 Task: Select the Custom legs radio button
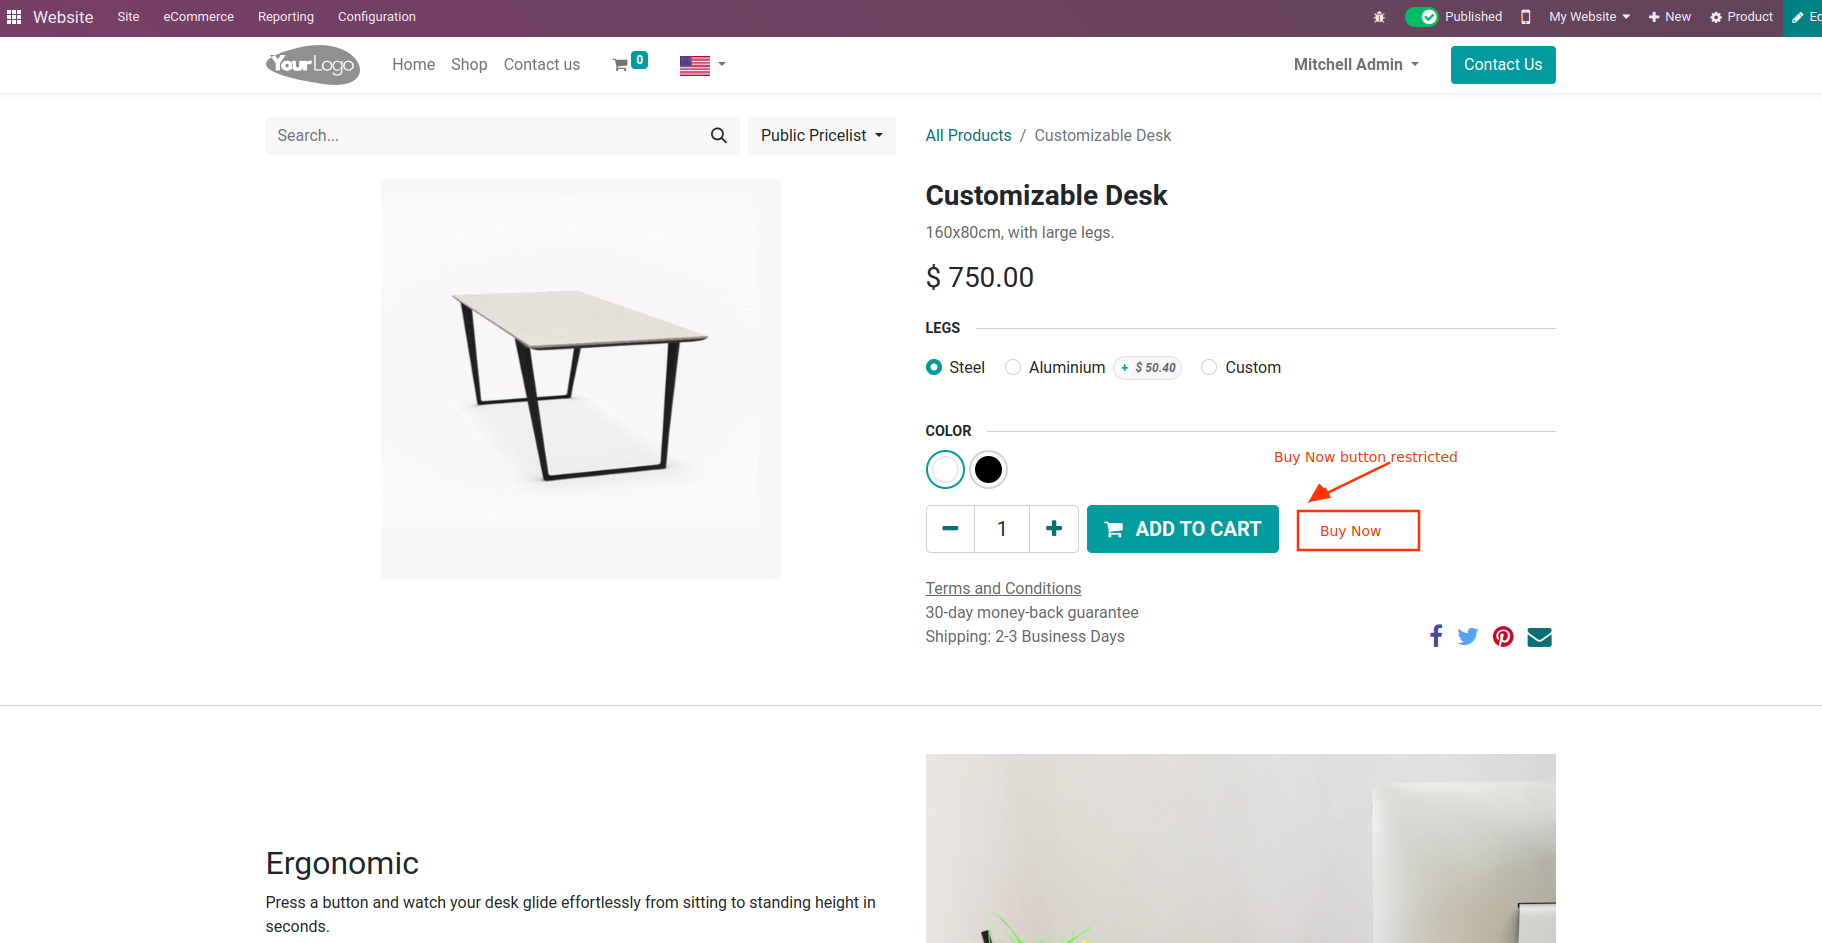(x=1210, y=367)
